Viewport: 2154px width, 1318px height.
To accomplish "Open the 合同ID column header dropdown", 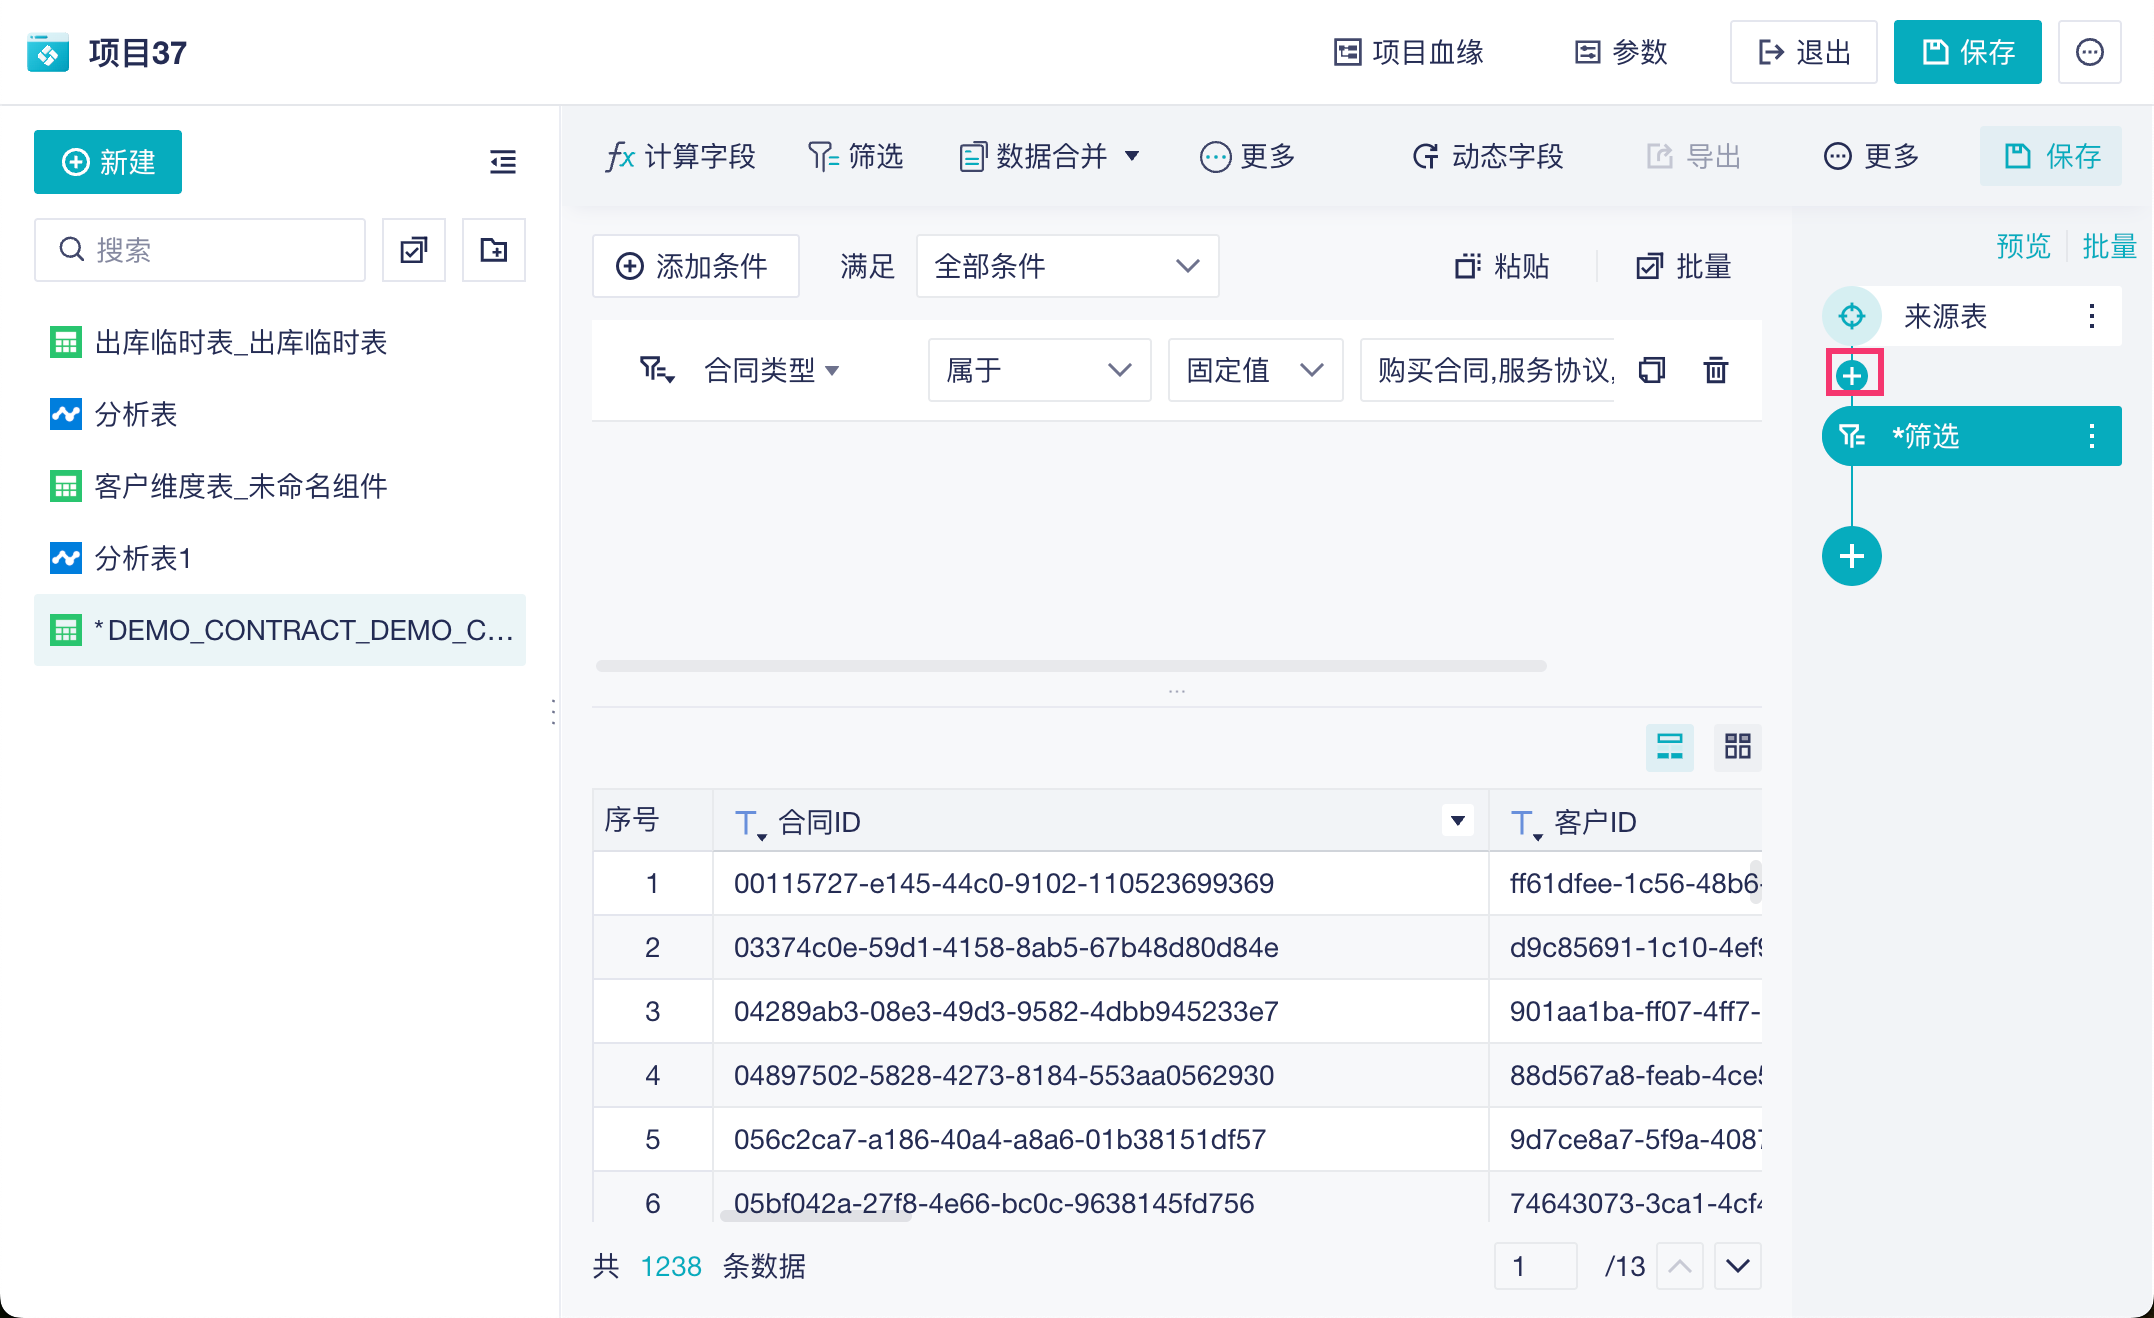I will point(1457,821).
